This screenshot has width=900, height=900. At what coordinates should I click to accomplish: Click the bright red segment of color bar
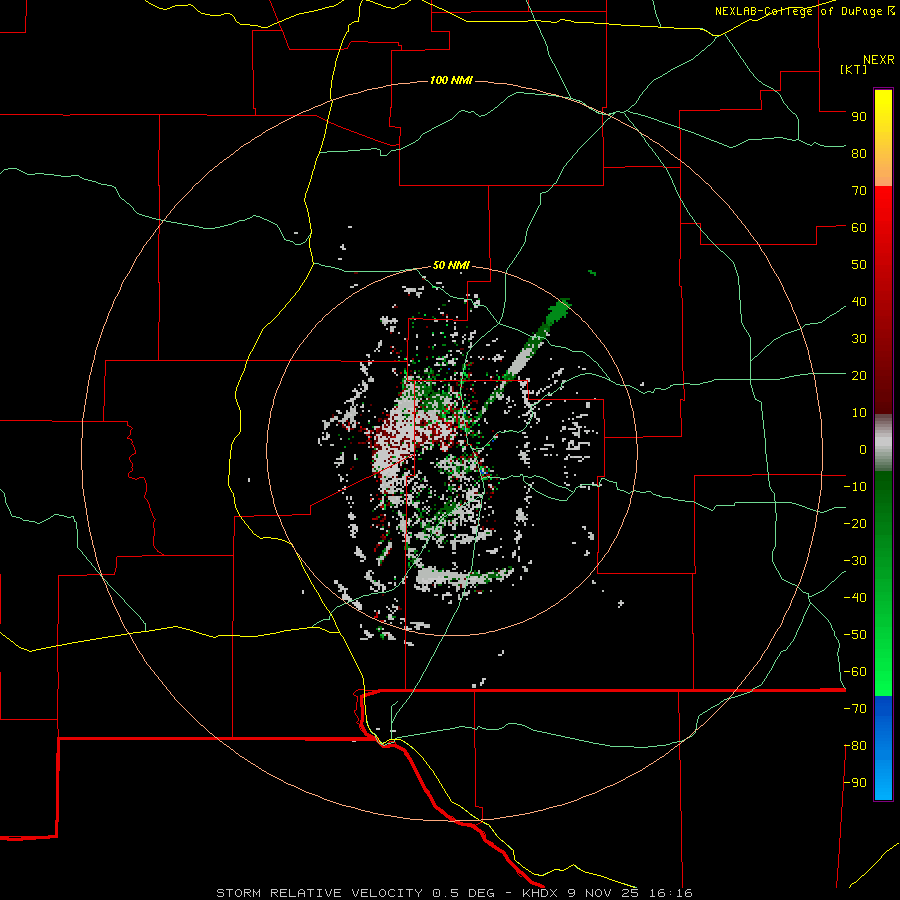pyautogui.click(x=883, y=230)
